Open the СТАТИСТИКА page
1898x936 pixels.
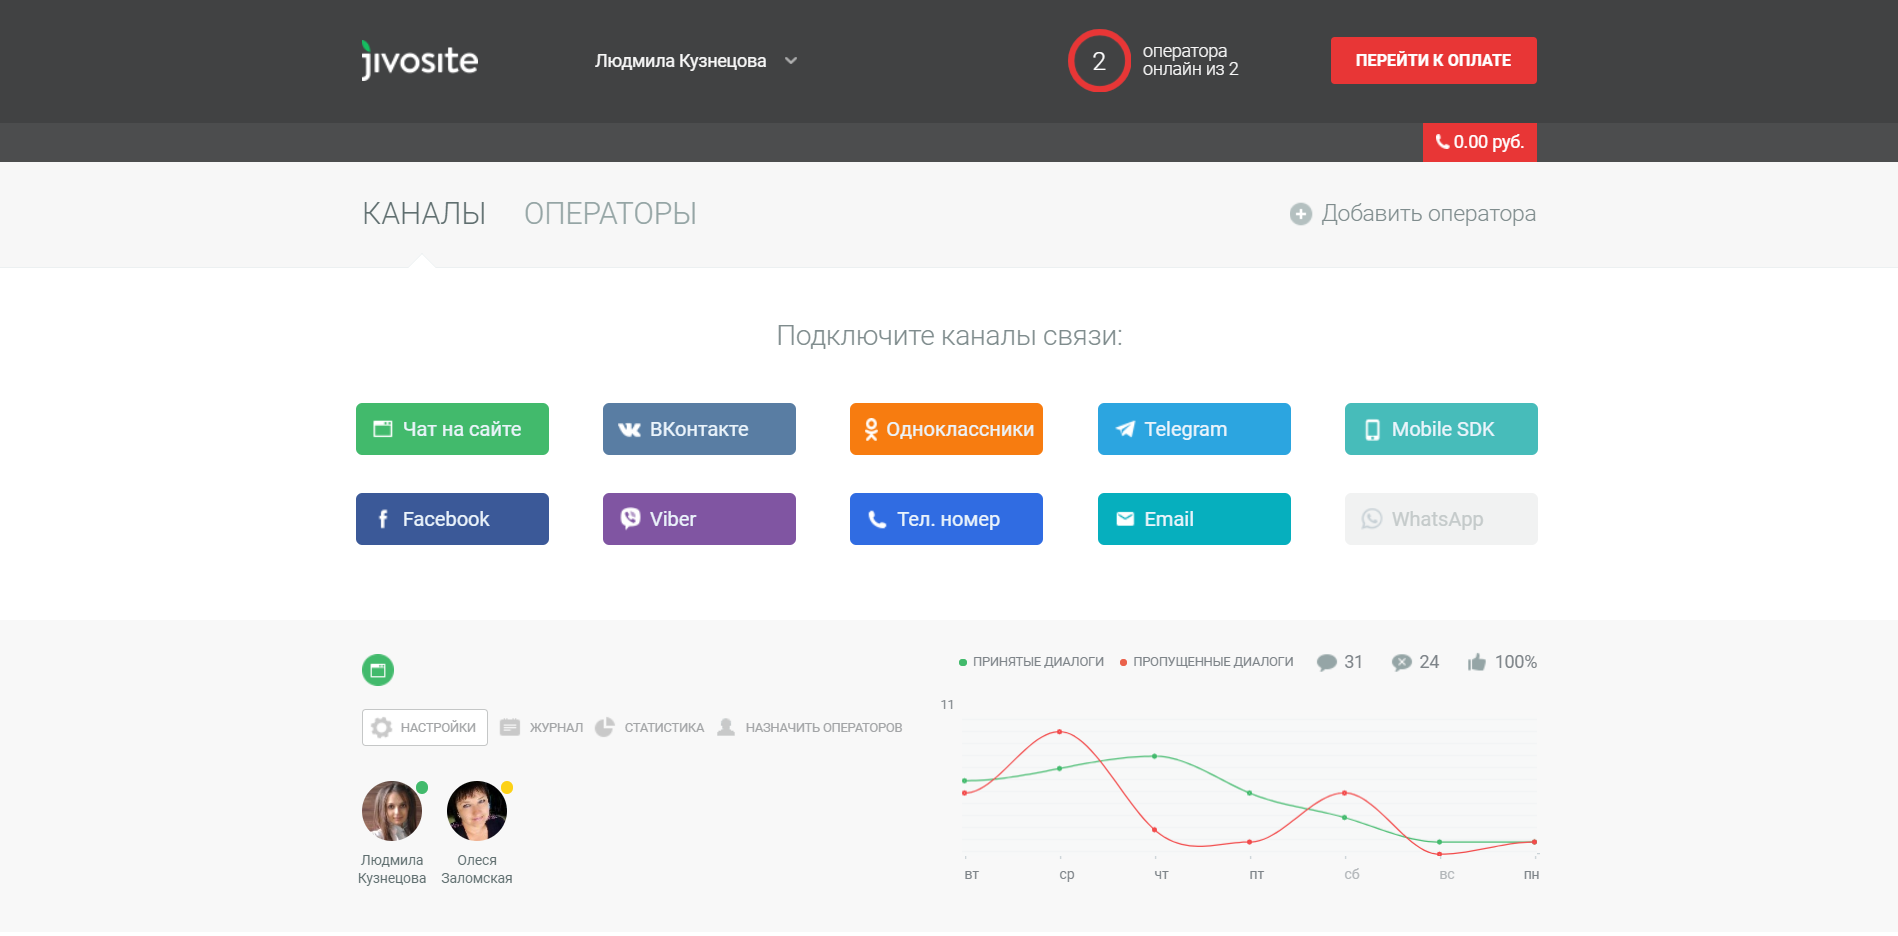650,727
